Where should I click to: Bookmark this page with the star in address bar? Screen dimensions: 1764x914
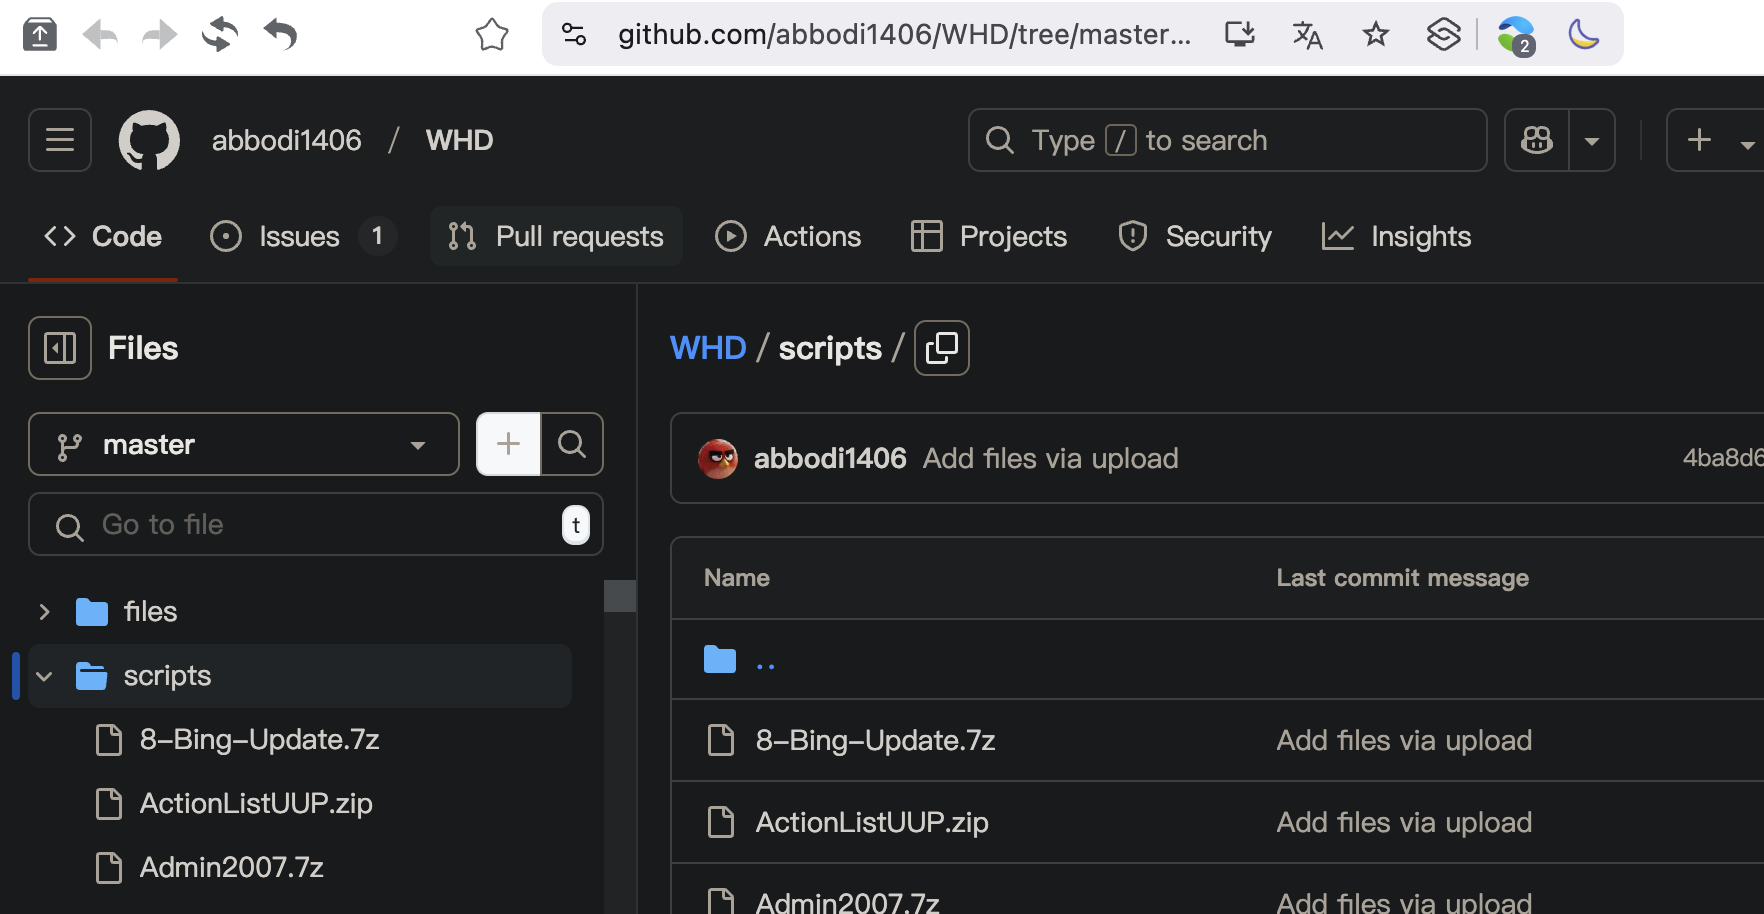pyautogui.click(x=1376, y=35)
